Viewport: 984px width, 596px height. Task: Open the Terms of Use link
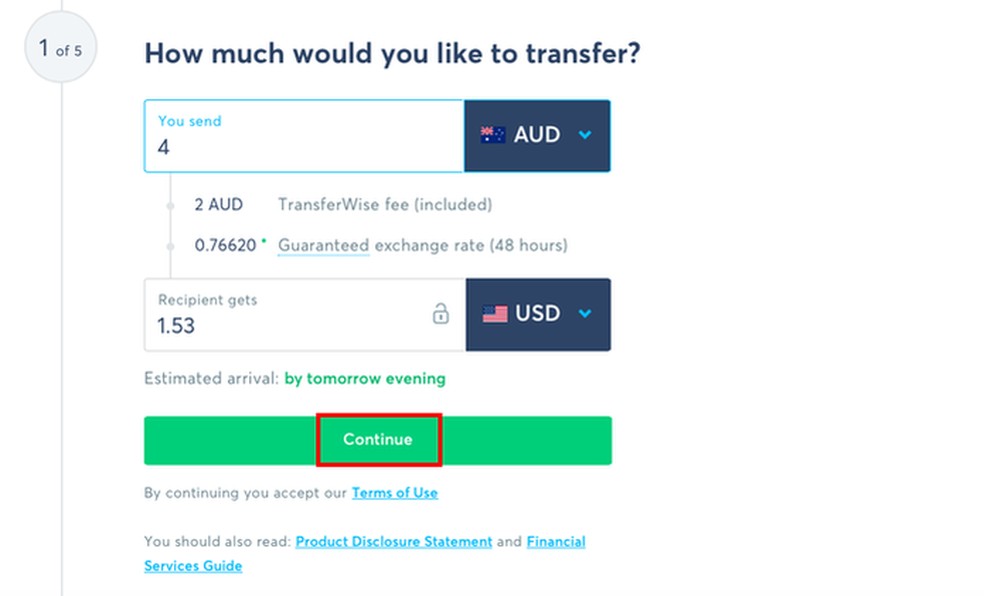point(394,493)
